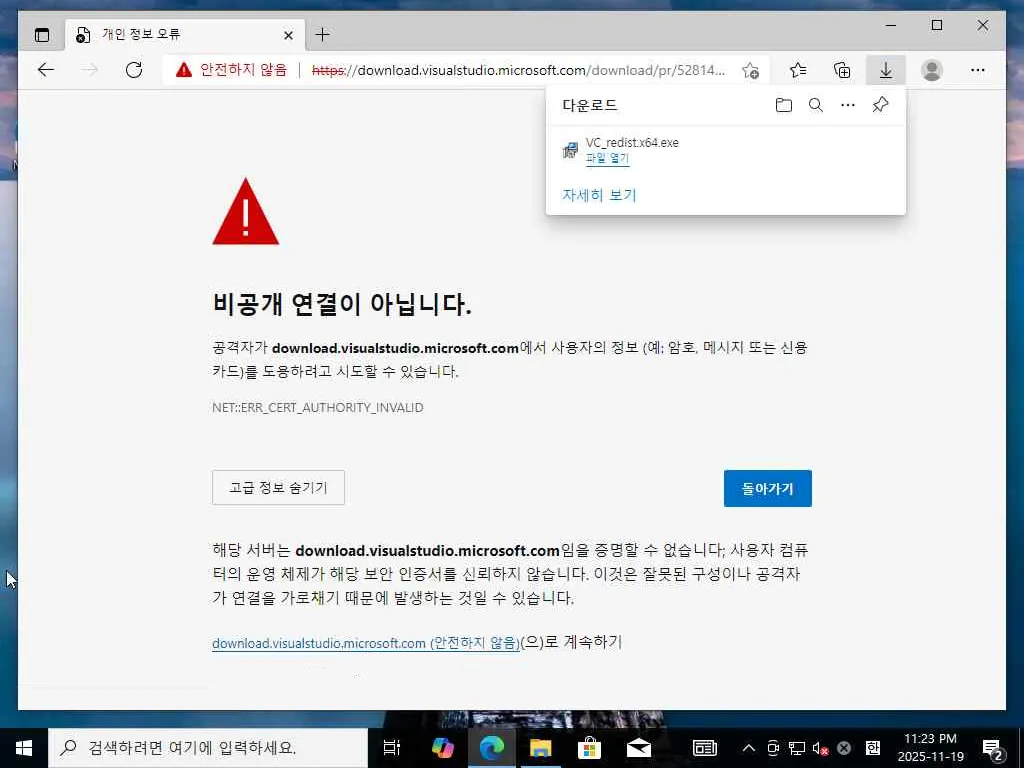
Task: Select the 개인 정보 오류 tab
Action: pos(185,35)
